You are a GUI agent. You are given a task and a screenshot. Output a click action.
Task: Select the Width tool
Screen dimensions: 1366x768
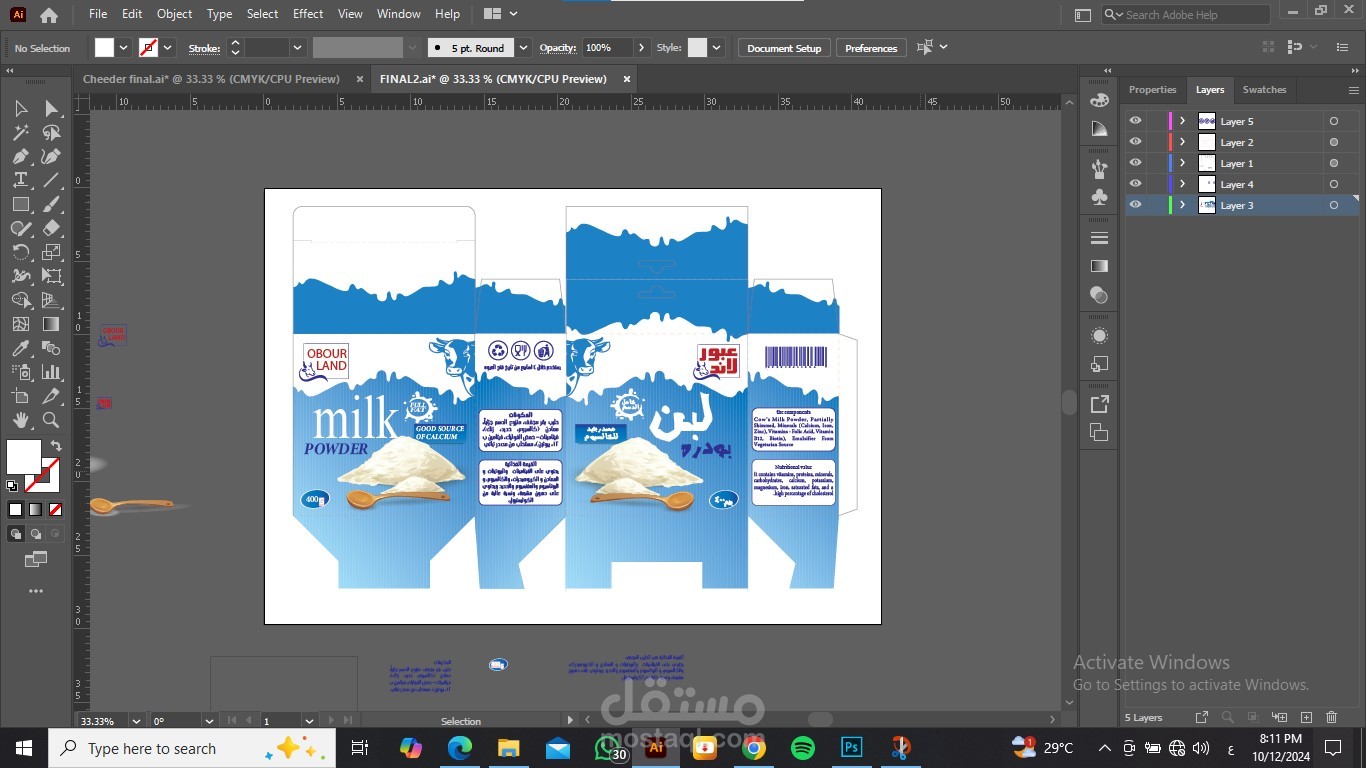coord(20,276)
